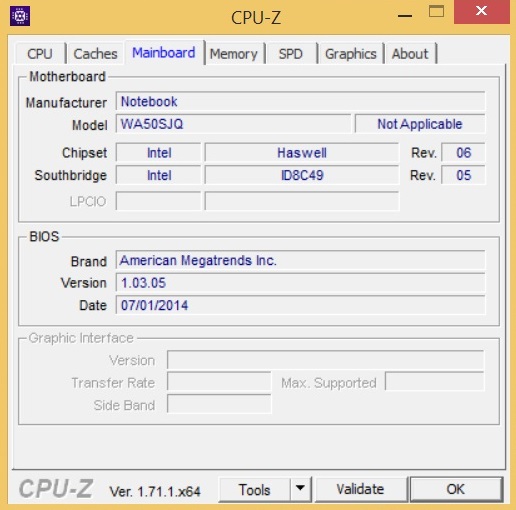516x510 pixels.
Task: Click the Southbridge vendor field Intel
Action: (159, 175)
